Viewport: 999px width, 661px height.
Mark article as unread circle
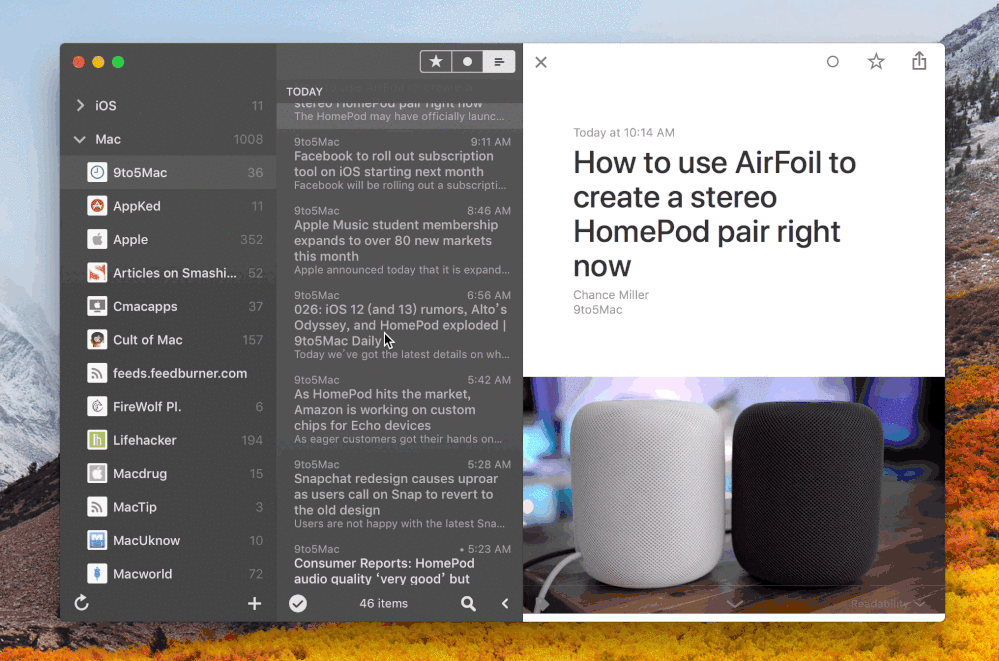(x=832, y=62)
